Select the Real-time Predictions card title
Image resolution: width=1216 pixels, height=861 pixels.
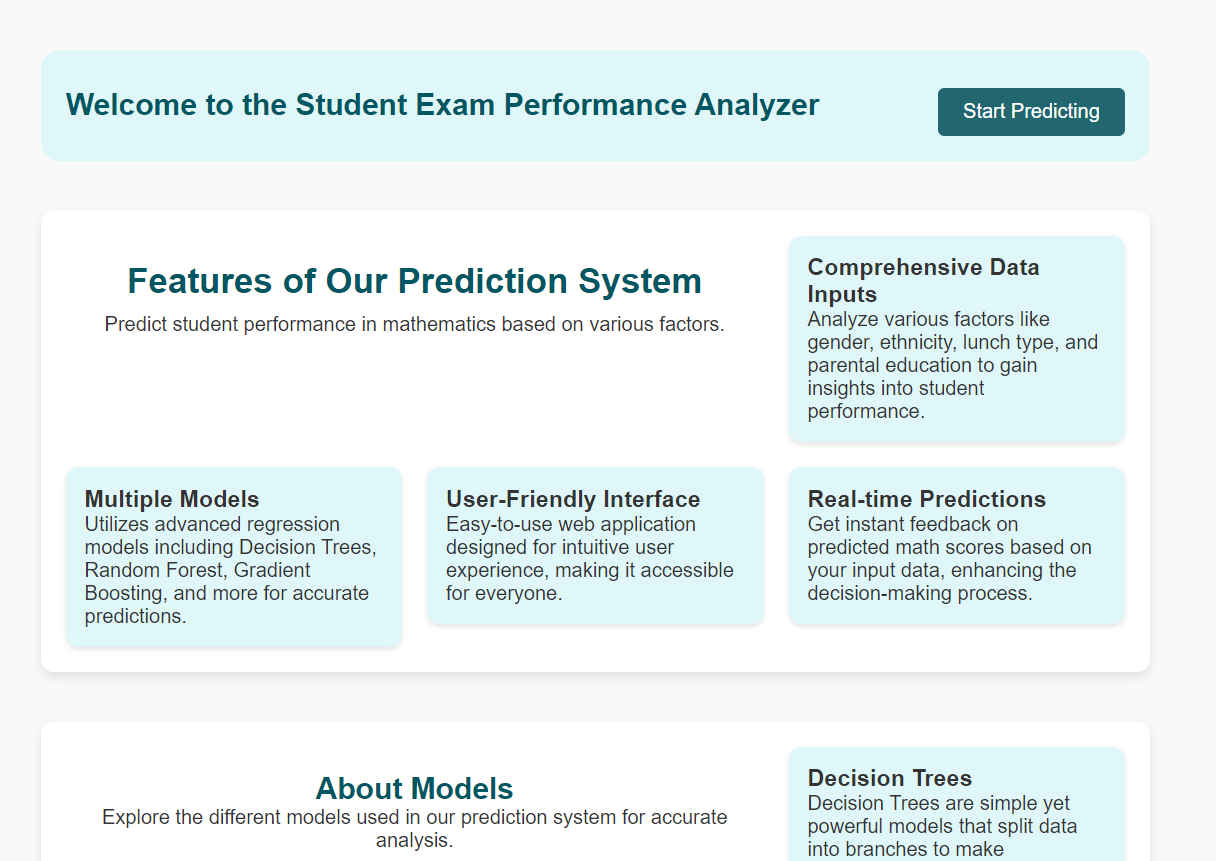[926, 499]
